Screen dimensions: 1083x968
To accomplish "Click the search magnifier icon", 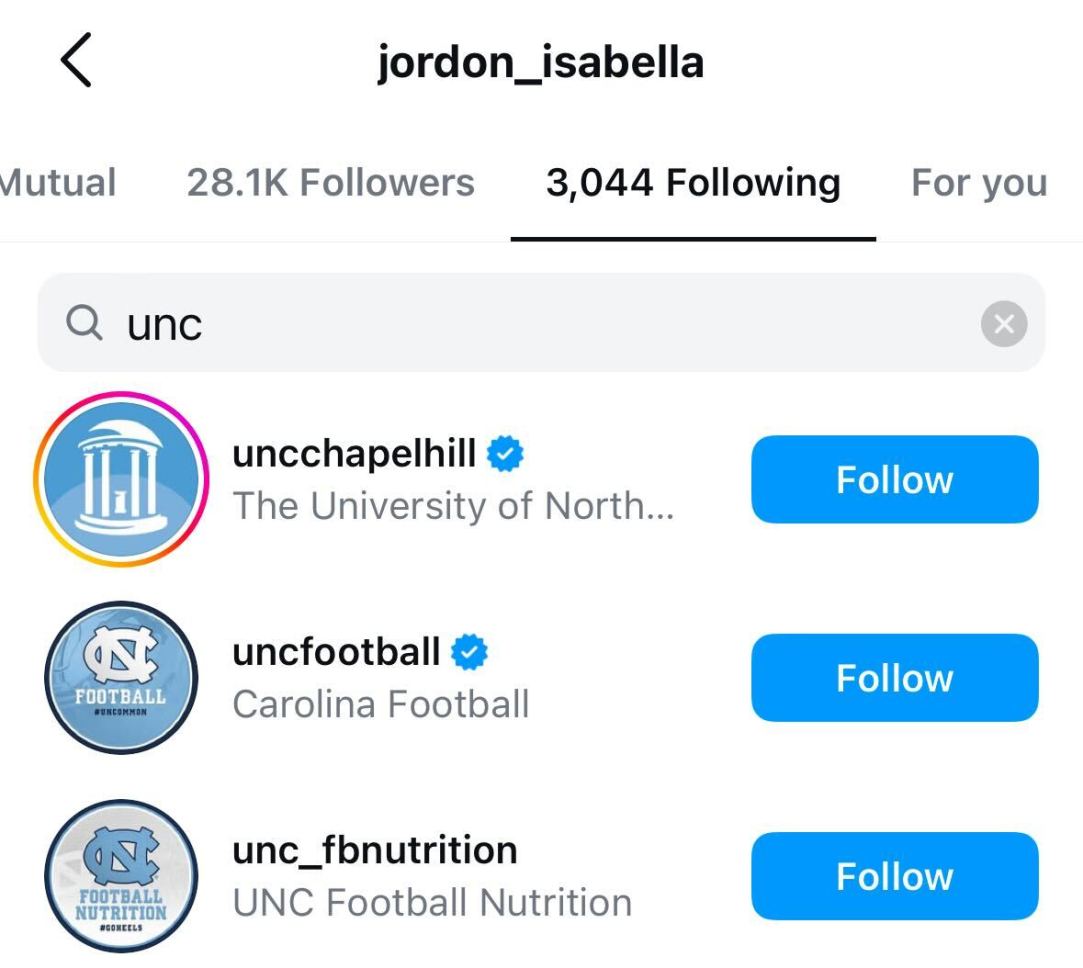I will point(85,323).
